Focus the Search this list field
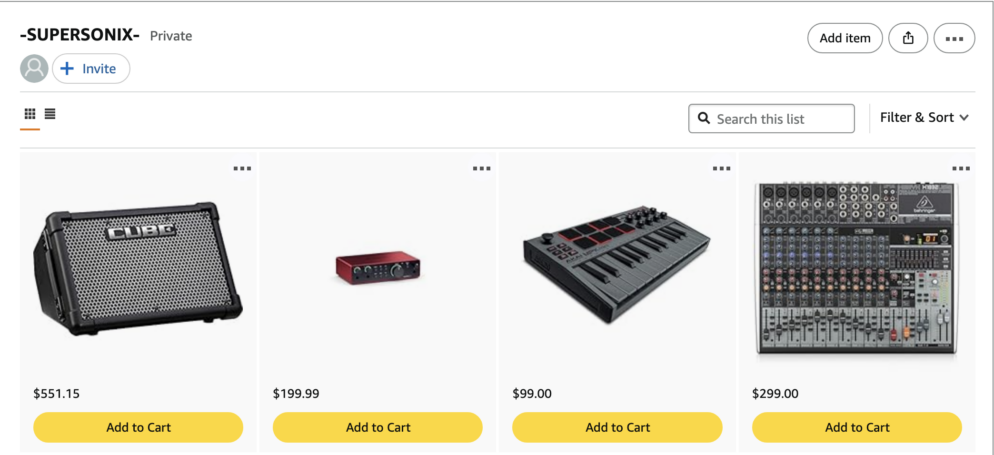This screenshot has width=994, height=455. (780, 118)
